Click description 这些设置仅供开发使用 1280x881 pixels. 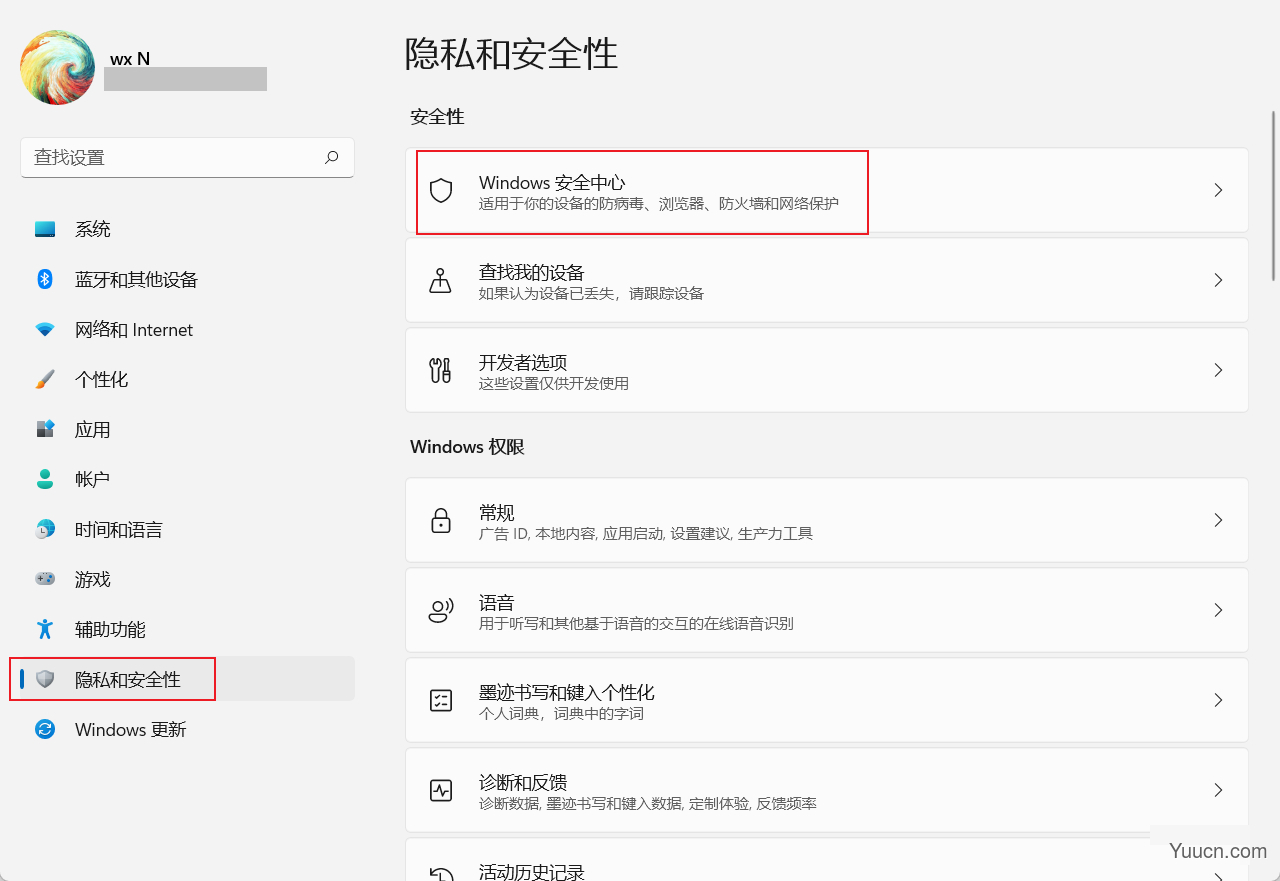click(554, 384)
